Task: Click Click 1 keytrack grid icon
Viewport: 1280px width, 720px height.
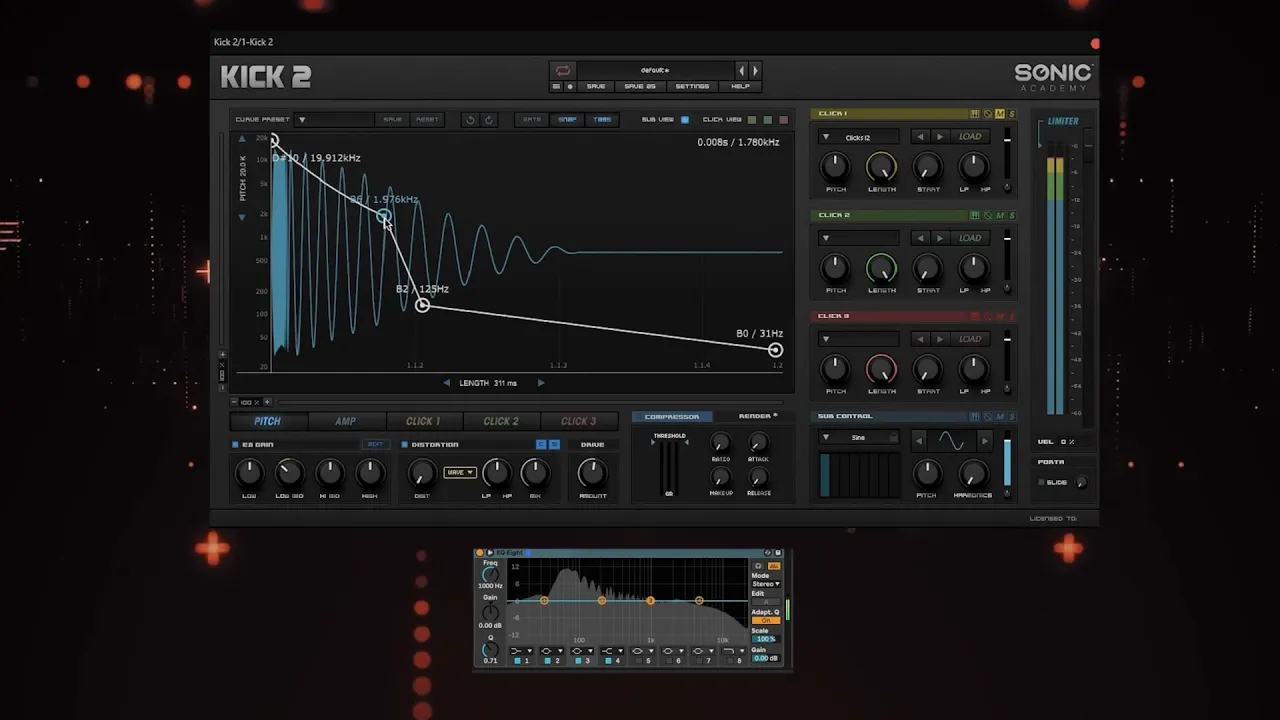Action: (974, 114)
